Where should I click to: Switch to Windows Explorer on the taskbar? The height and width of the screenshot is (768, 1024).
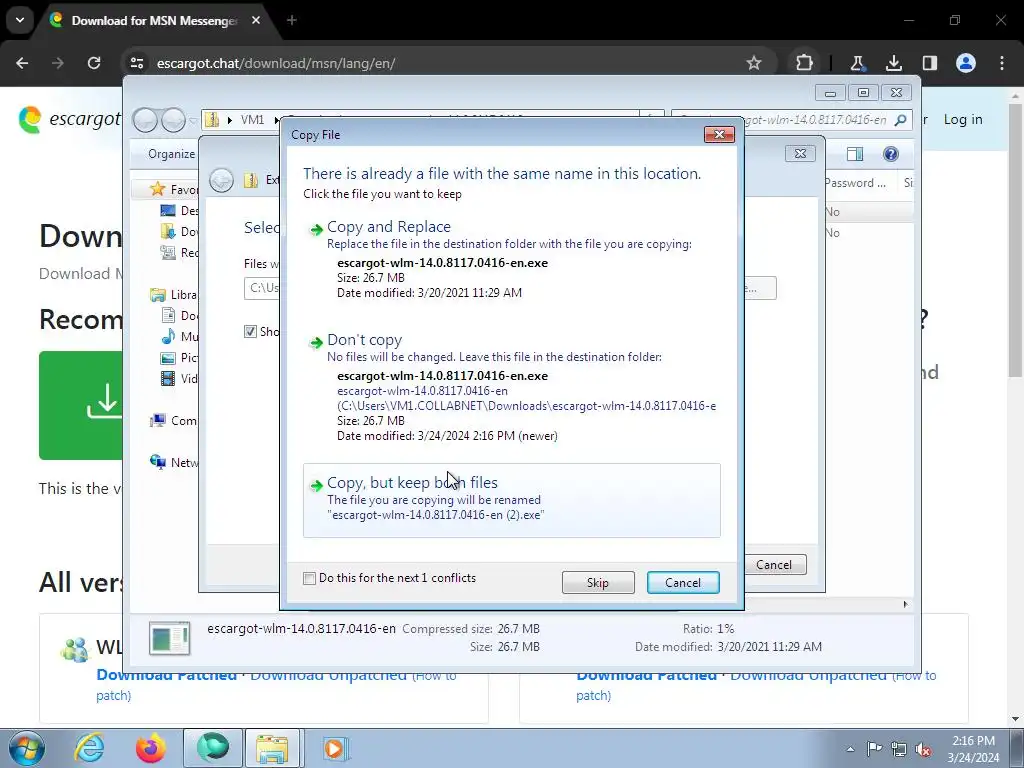(x=272, y=748)
